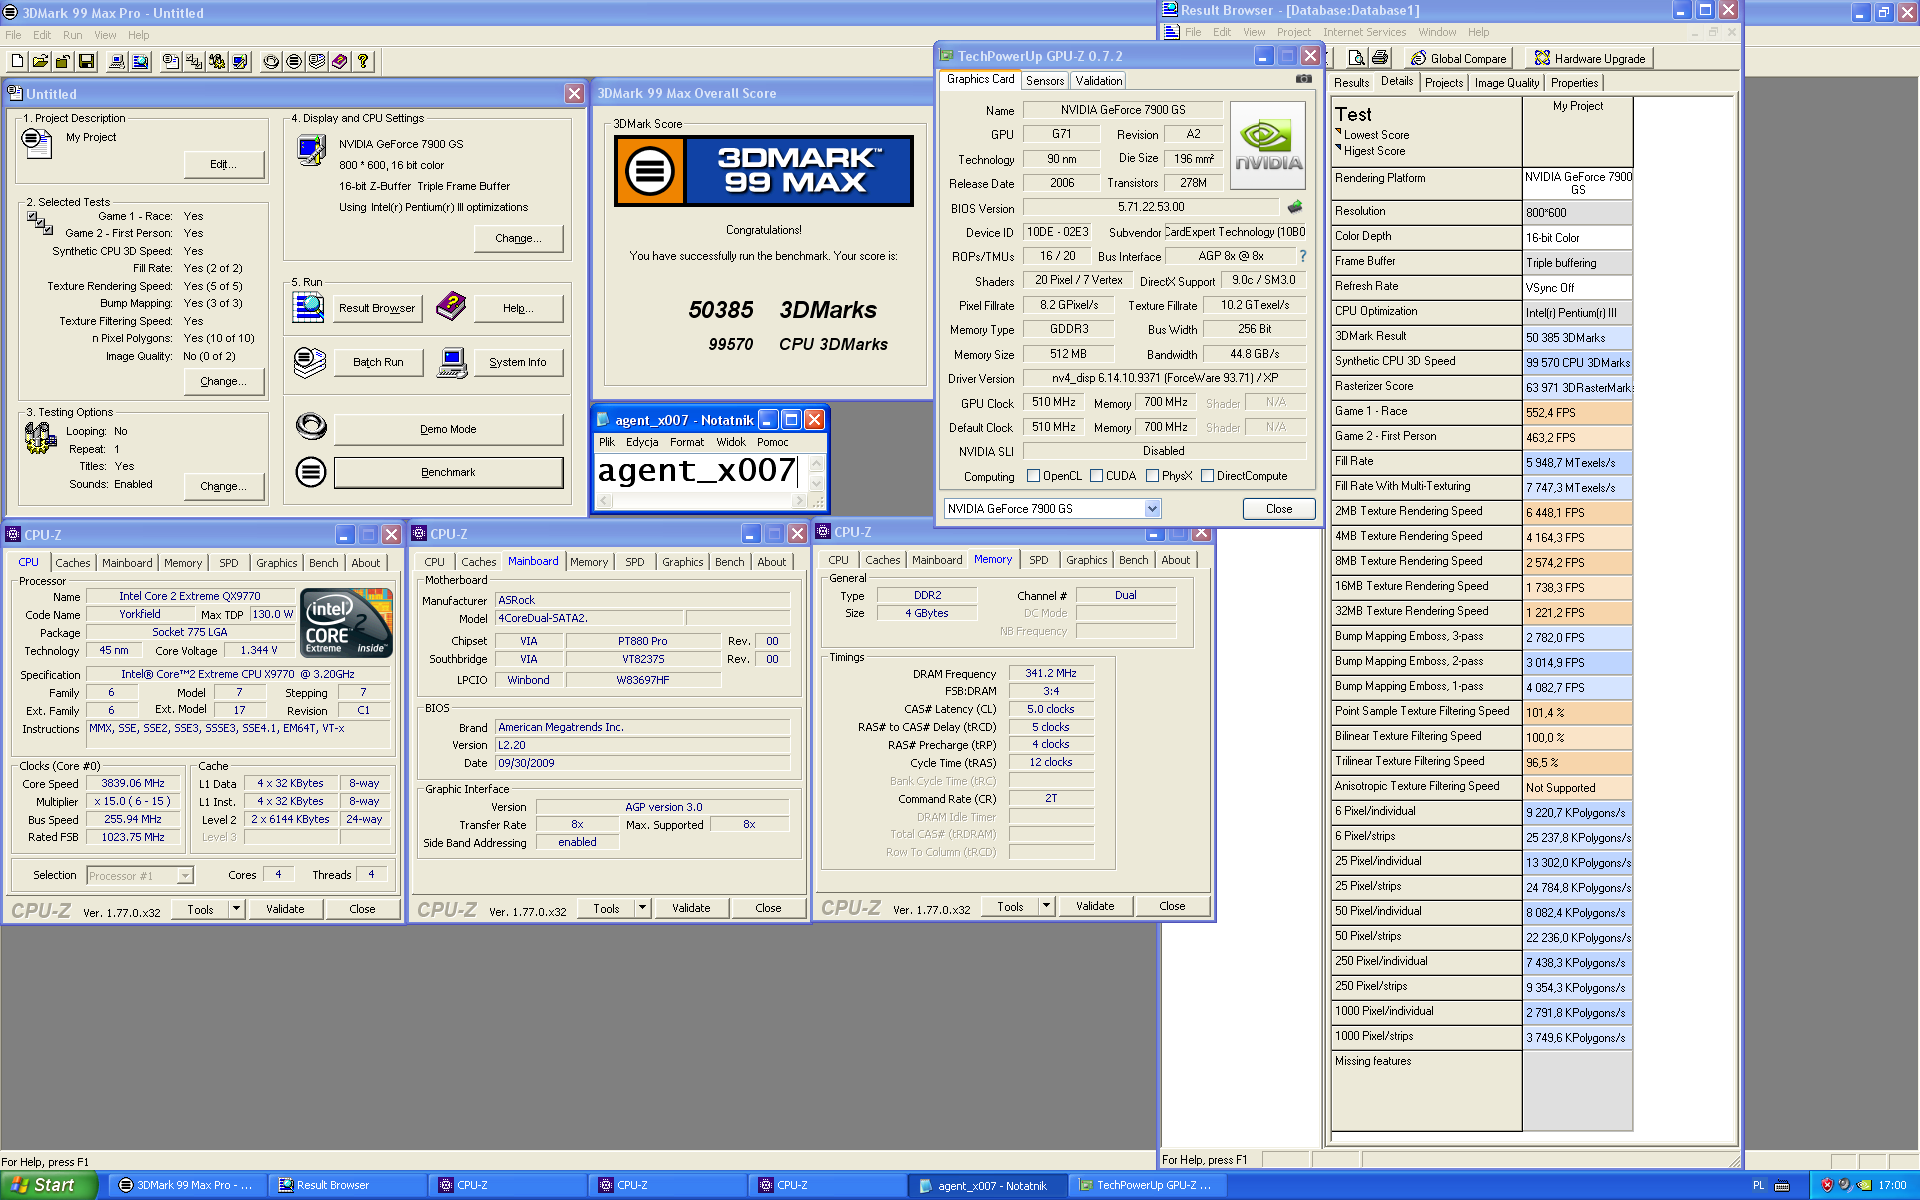
Task: Click purple help book icon in toolbar
Action: [340, 62]
